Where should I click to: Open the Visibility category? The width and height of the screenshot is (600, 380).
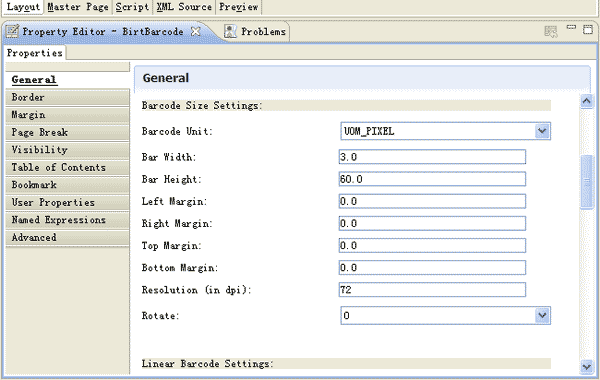pyautogui.click(x=67, y=150)
